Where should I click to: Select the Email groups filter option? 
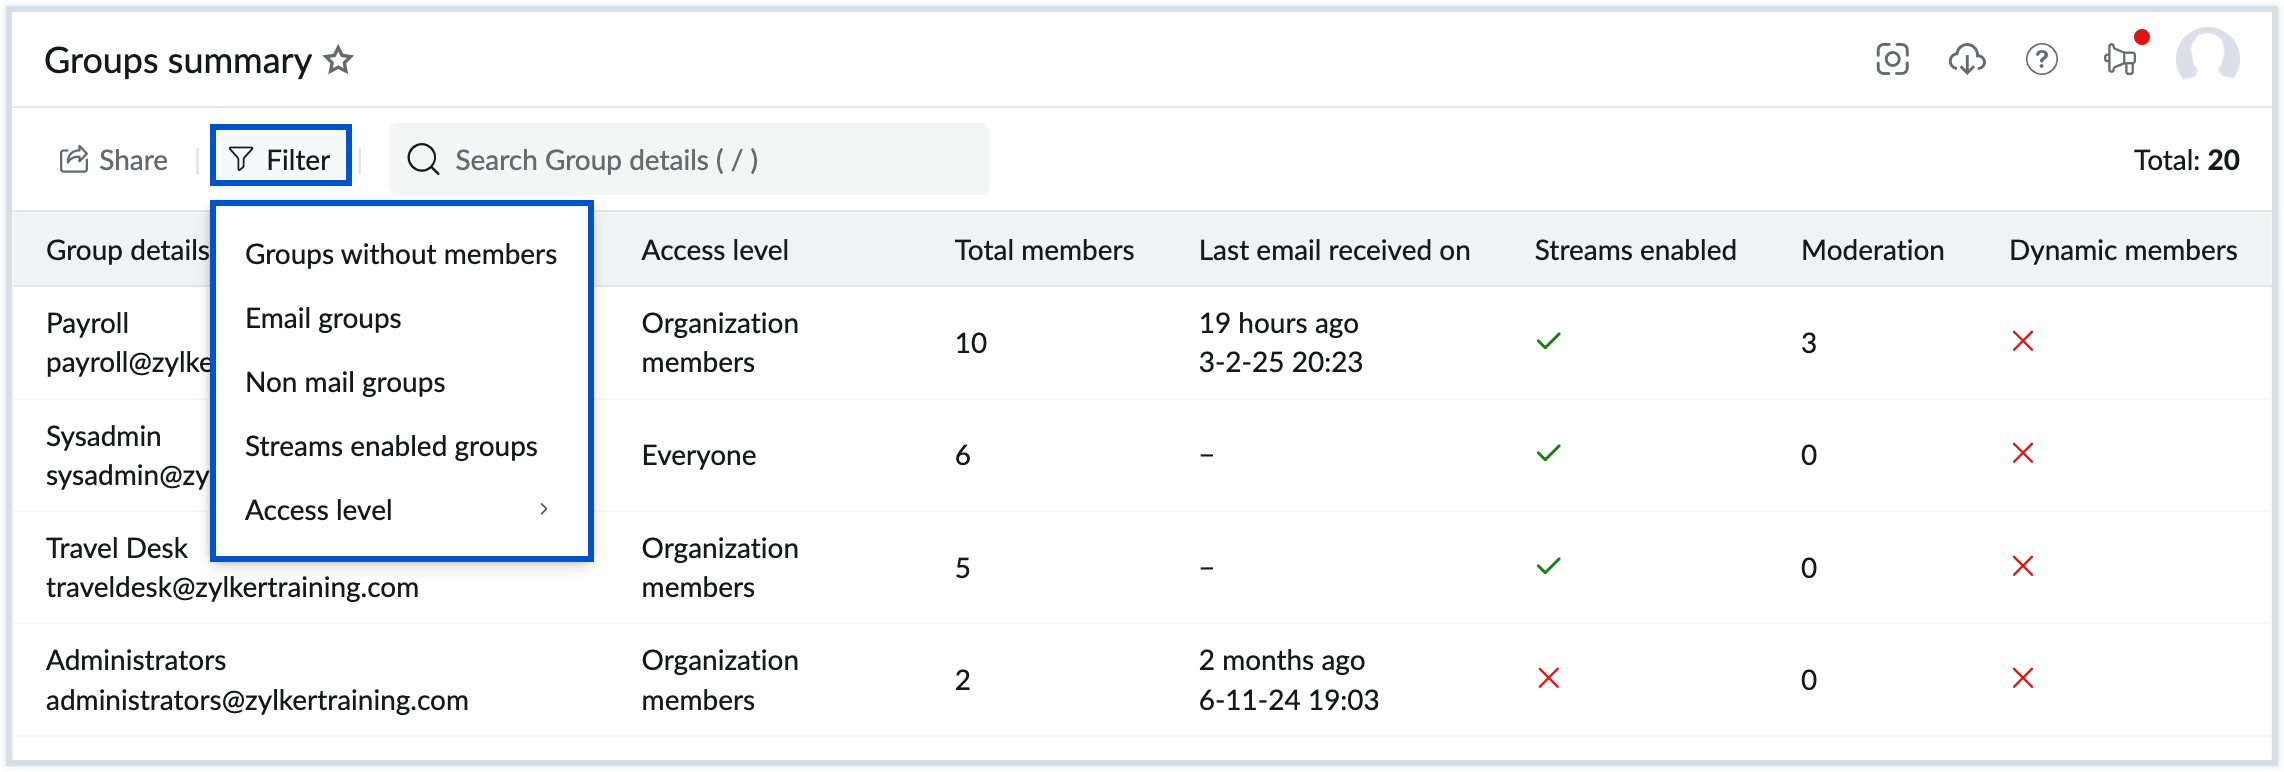pyautogui.click(x=323, y=318)
